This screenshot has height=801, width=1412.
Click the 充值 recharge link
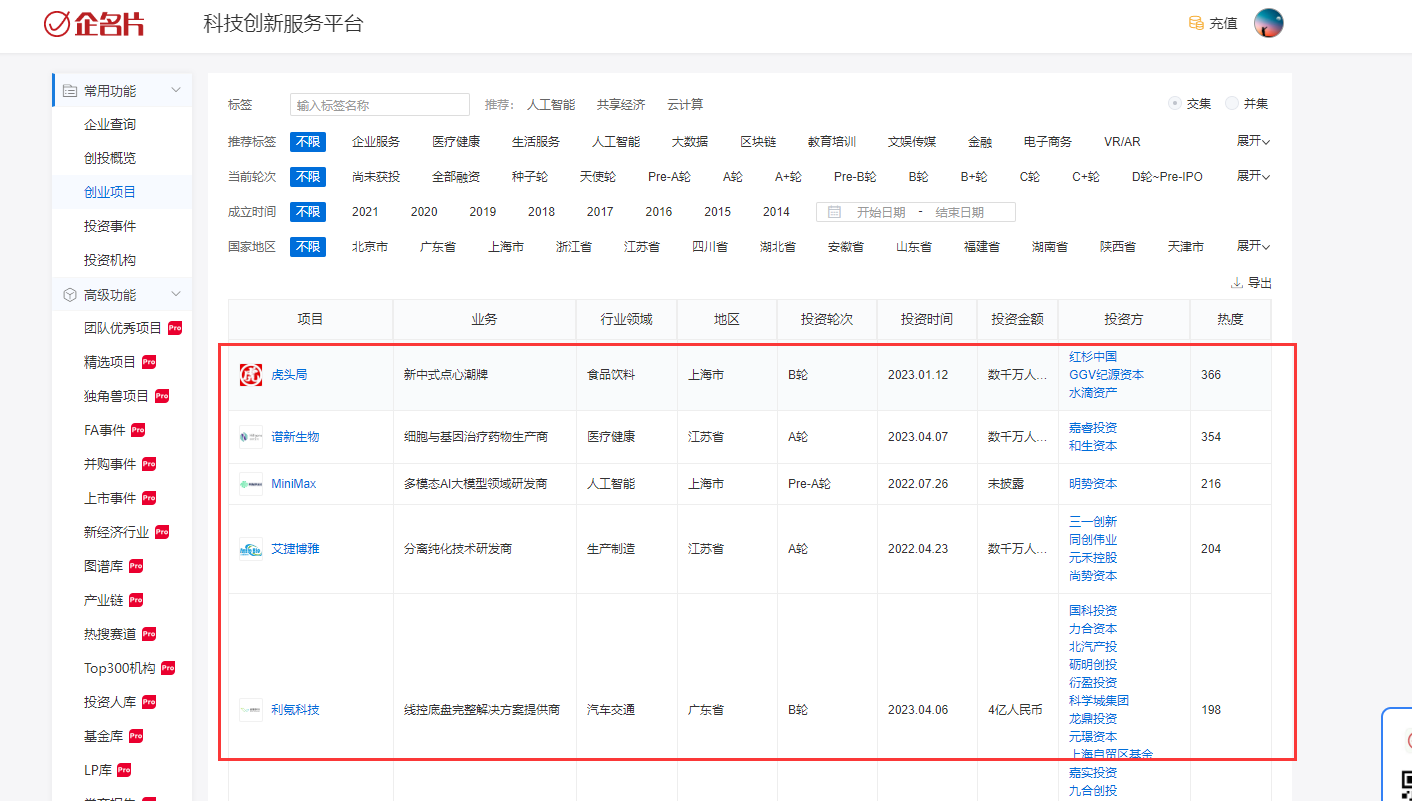pos(1223,24)
